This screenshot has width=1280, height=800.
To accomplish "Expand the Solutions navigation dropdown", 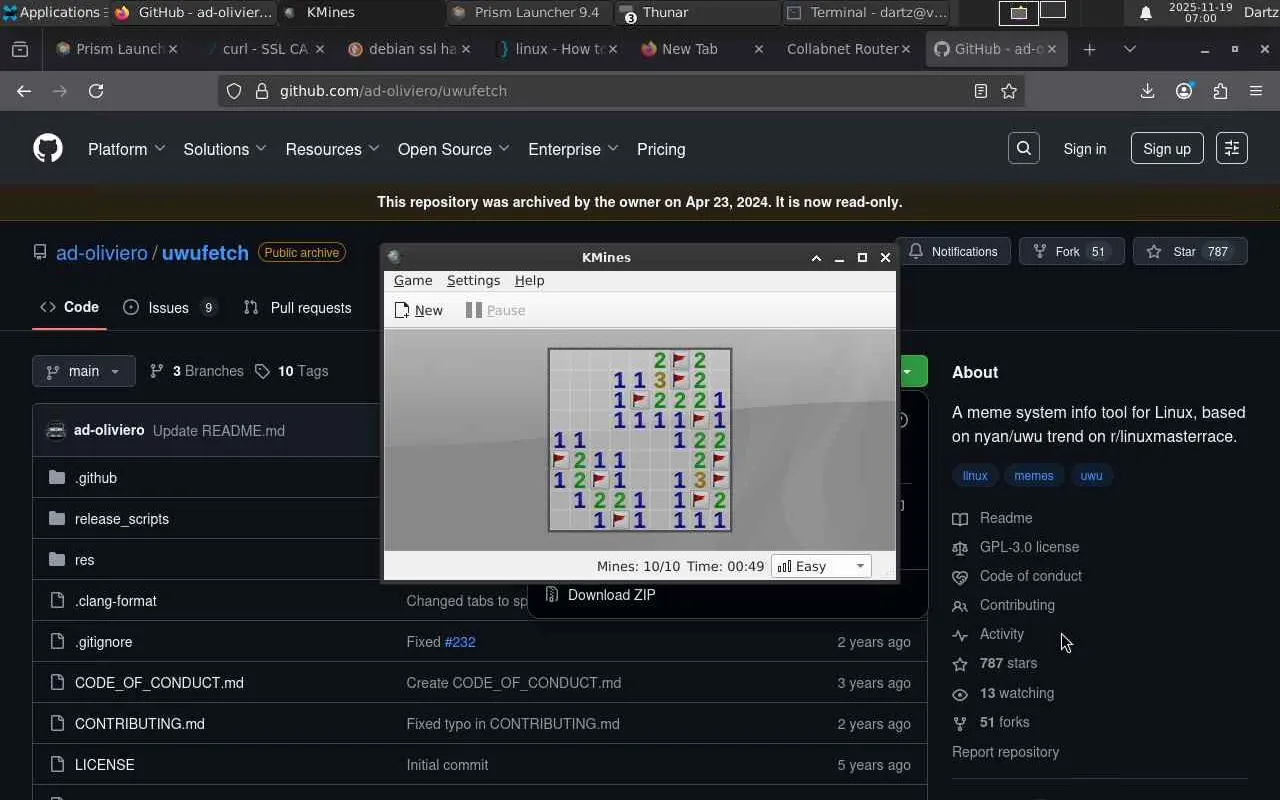I will (225, 149).
